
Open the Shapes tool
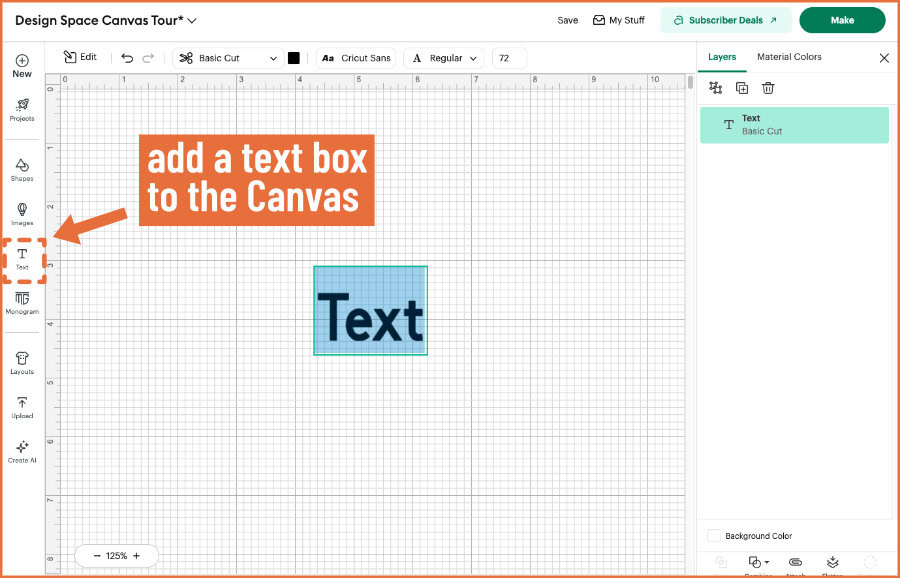click(x=22, y=170)
